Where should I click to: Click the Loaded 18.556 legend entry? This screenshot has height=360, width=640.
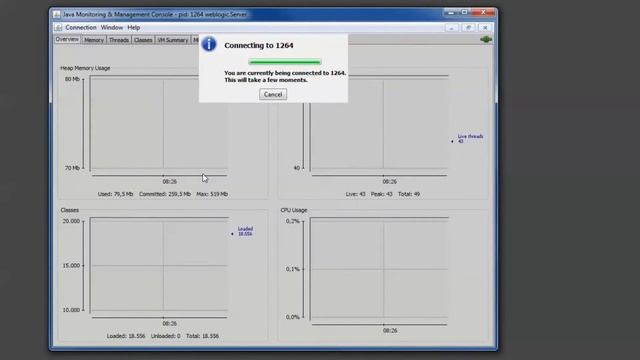pos(243,231)
